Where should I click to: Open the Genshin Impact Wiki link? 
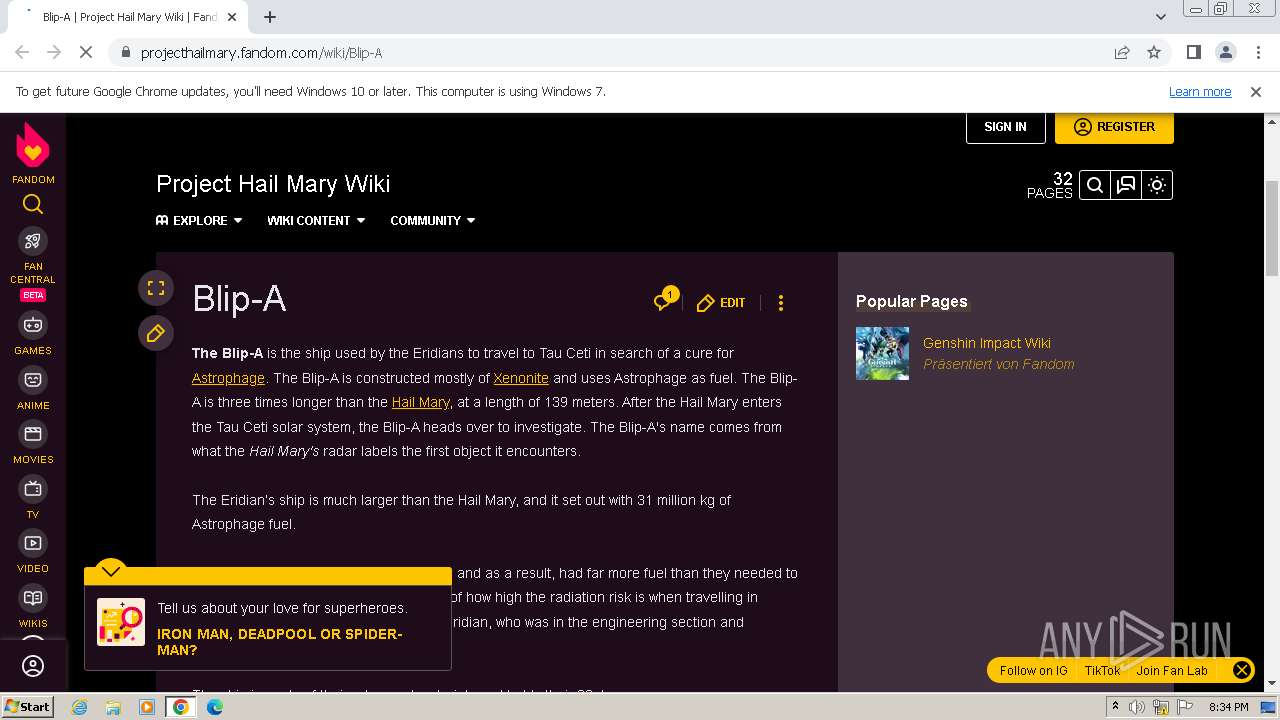(x=987, y=343)
